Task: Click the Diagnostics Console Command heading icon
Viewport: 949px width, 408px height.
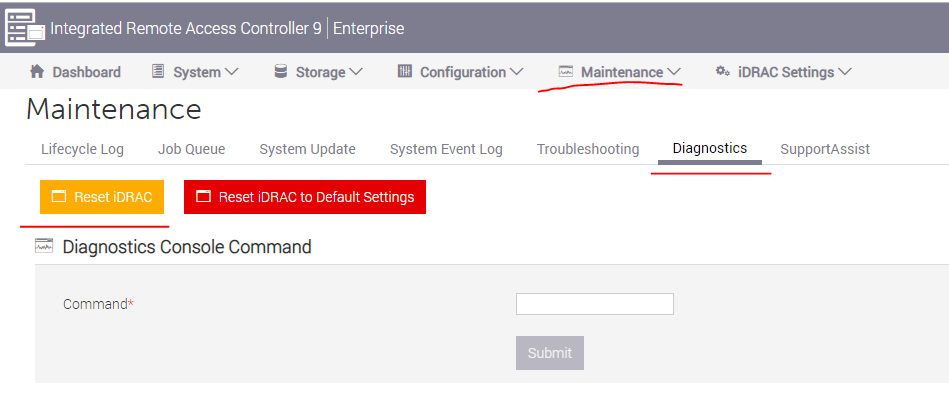Action: (44, 246)
